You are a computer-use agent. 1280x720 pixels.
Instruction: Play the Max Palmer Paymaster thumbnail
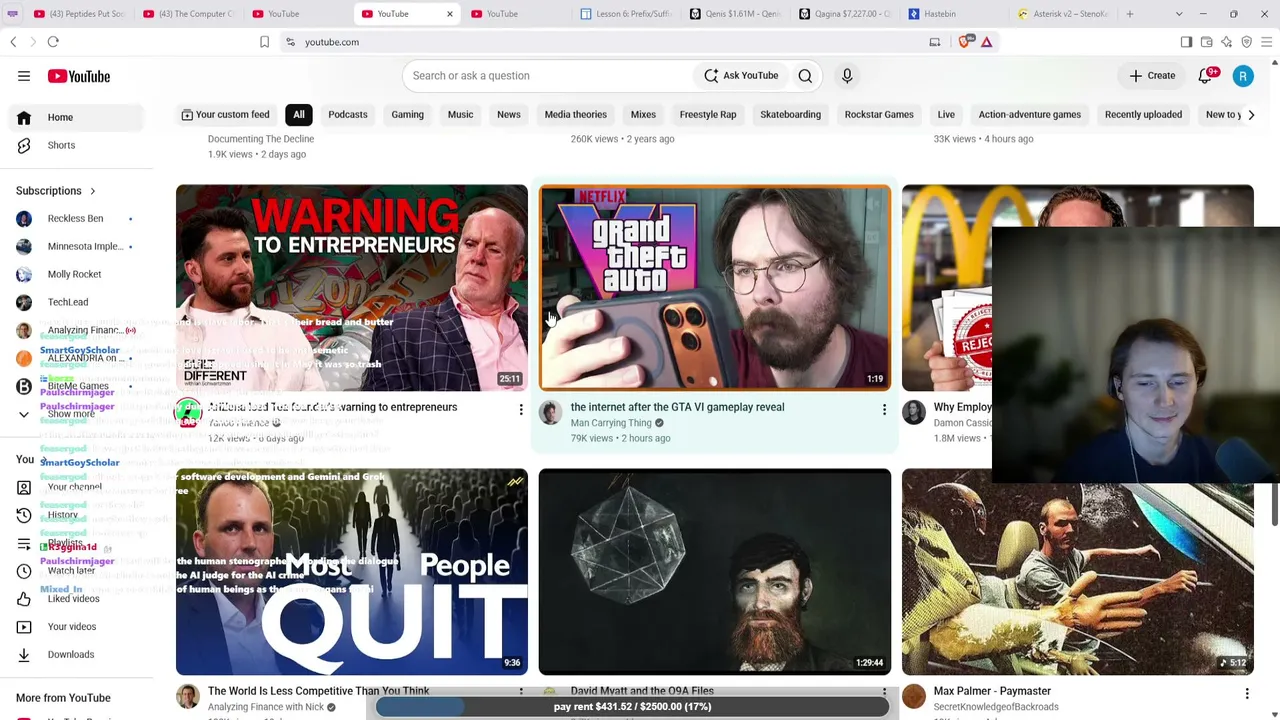1078,572
